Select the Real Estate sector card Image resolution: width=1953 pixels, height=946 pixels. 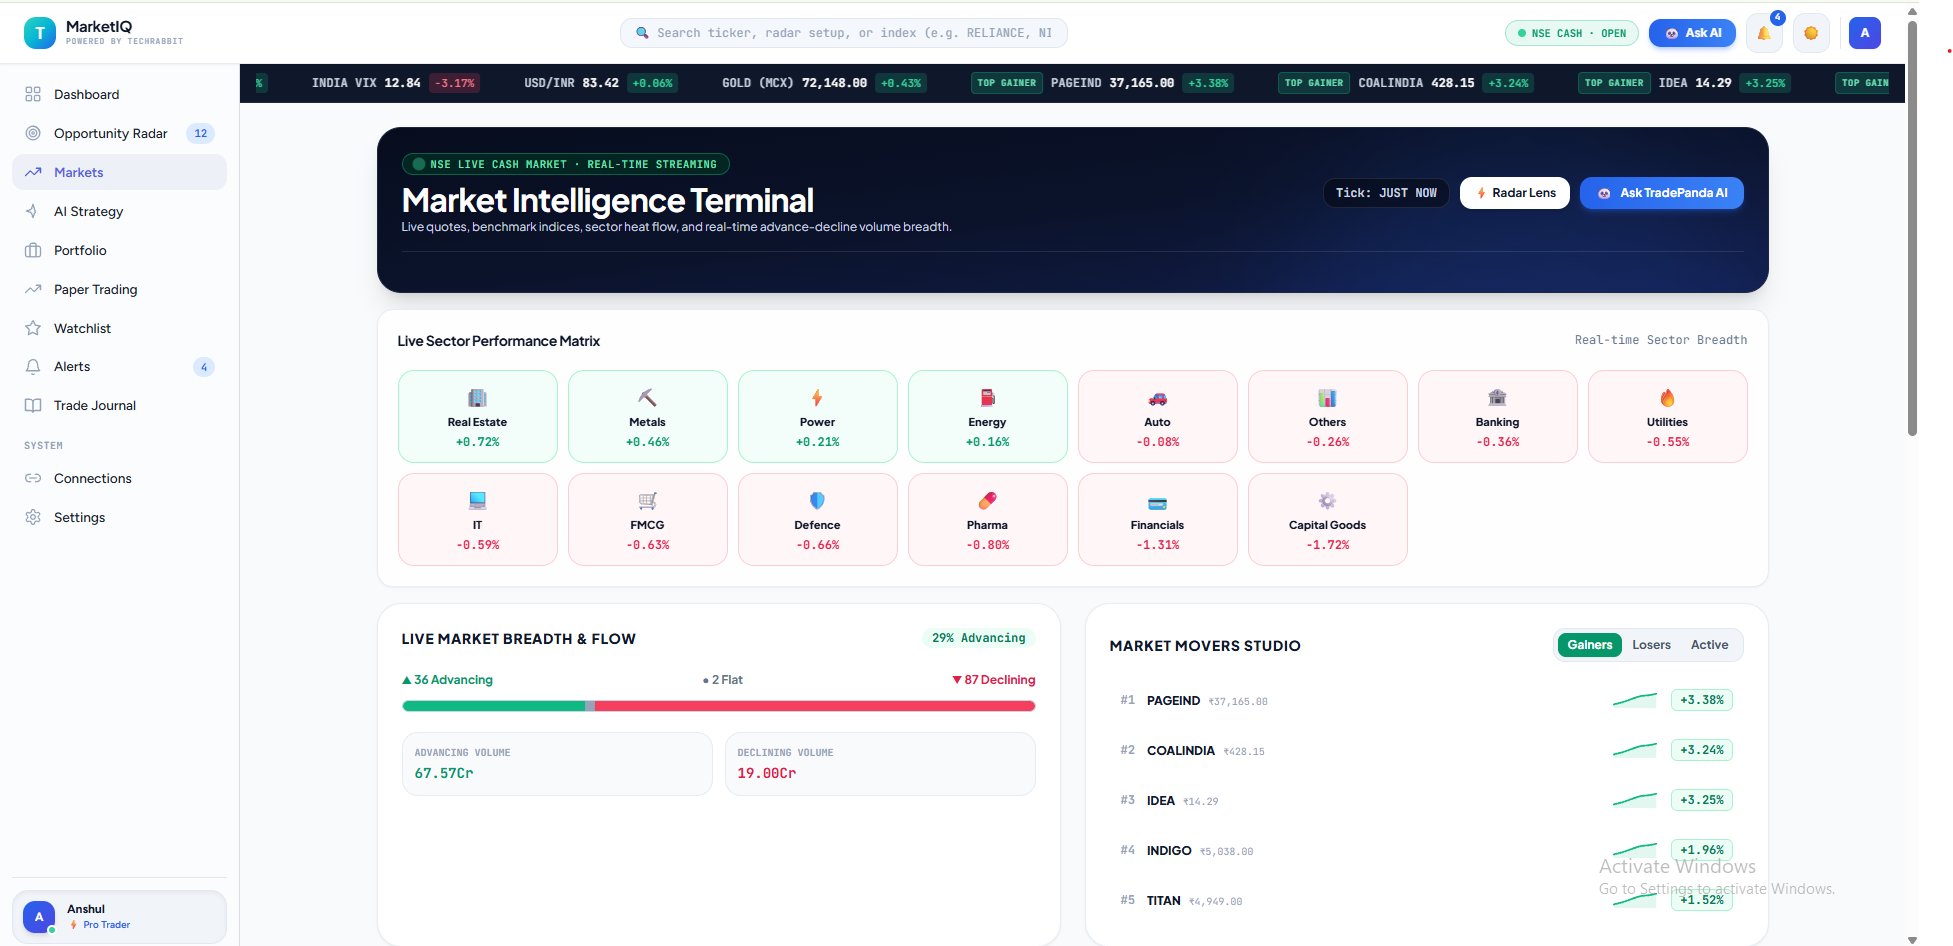coord(478,416)
